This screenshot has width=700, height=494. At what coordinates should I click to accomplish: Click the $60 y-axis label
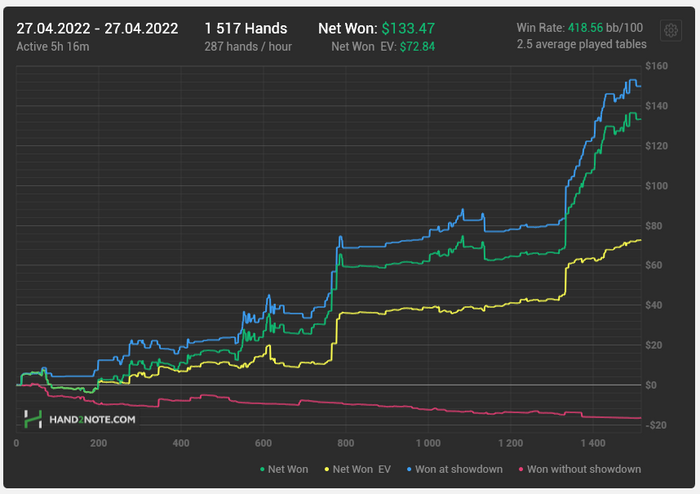(654, 265)
